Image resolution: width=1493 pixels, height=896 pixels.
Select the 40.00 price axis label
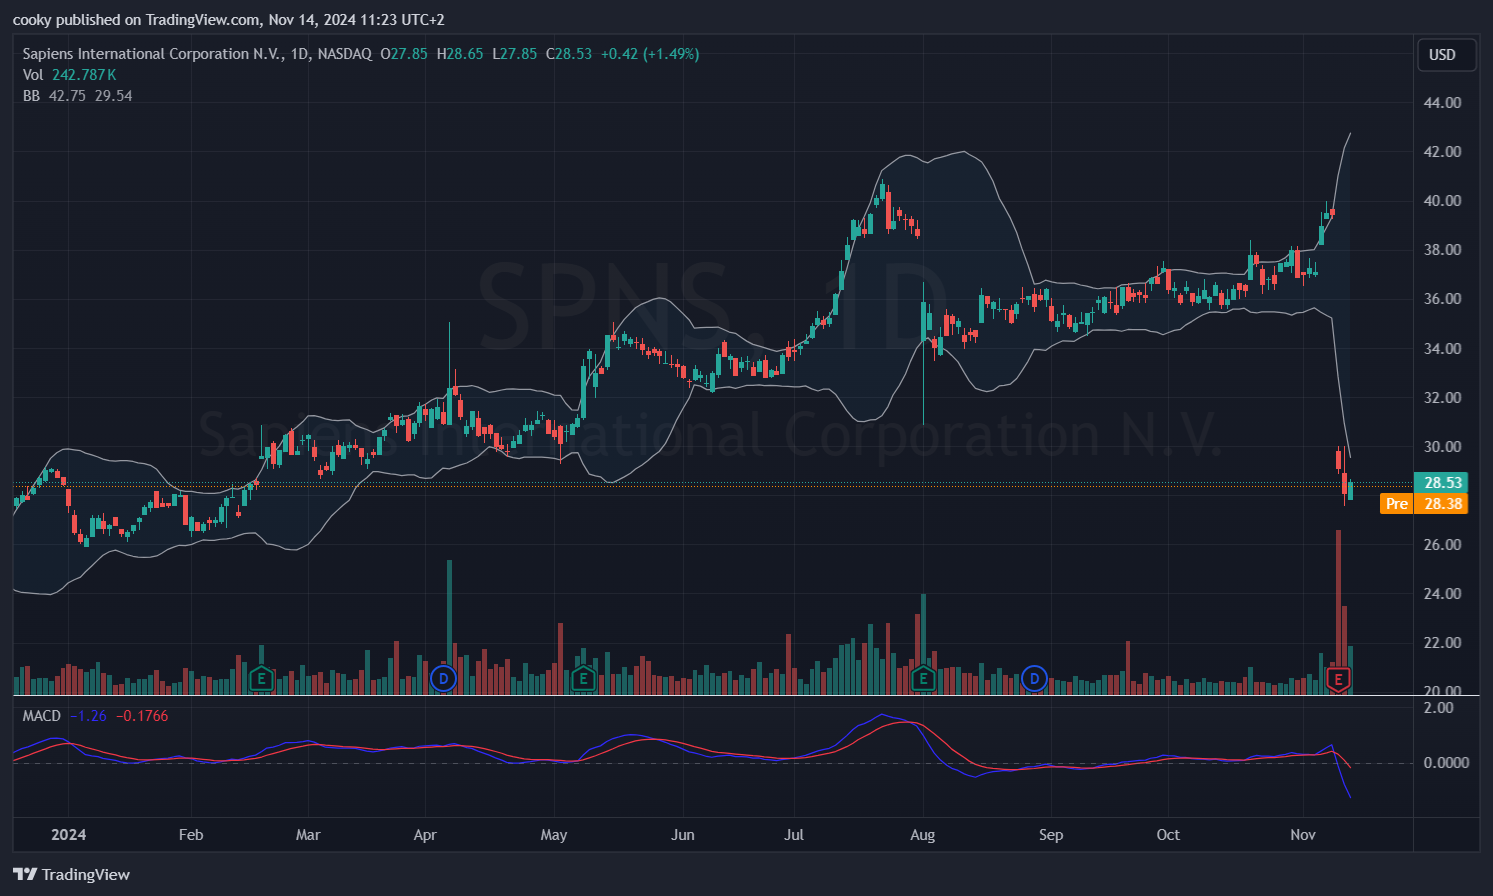coord(1442,201)
